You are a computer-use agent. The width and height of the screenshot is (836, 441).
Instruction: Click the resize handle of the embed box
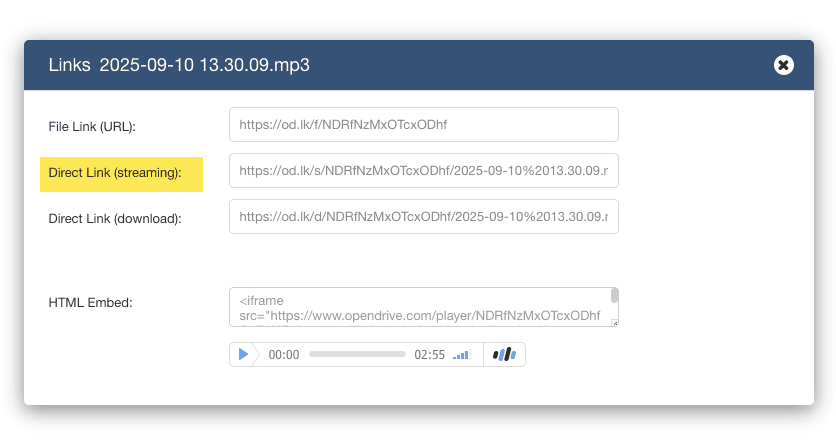click(614, 322)
